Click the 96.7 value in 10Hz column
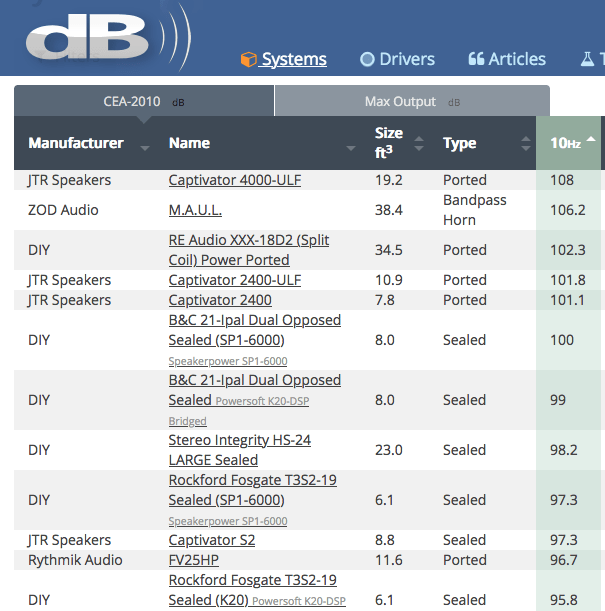Viewport: 605px width, 611px height. [564, 560]
